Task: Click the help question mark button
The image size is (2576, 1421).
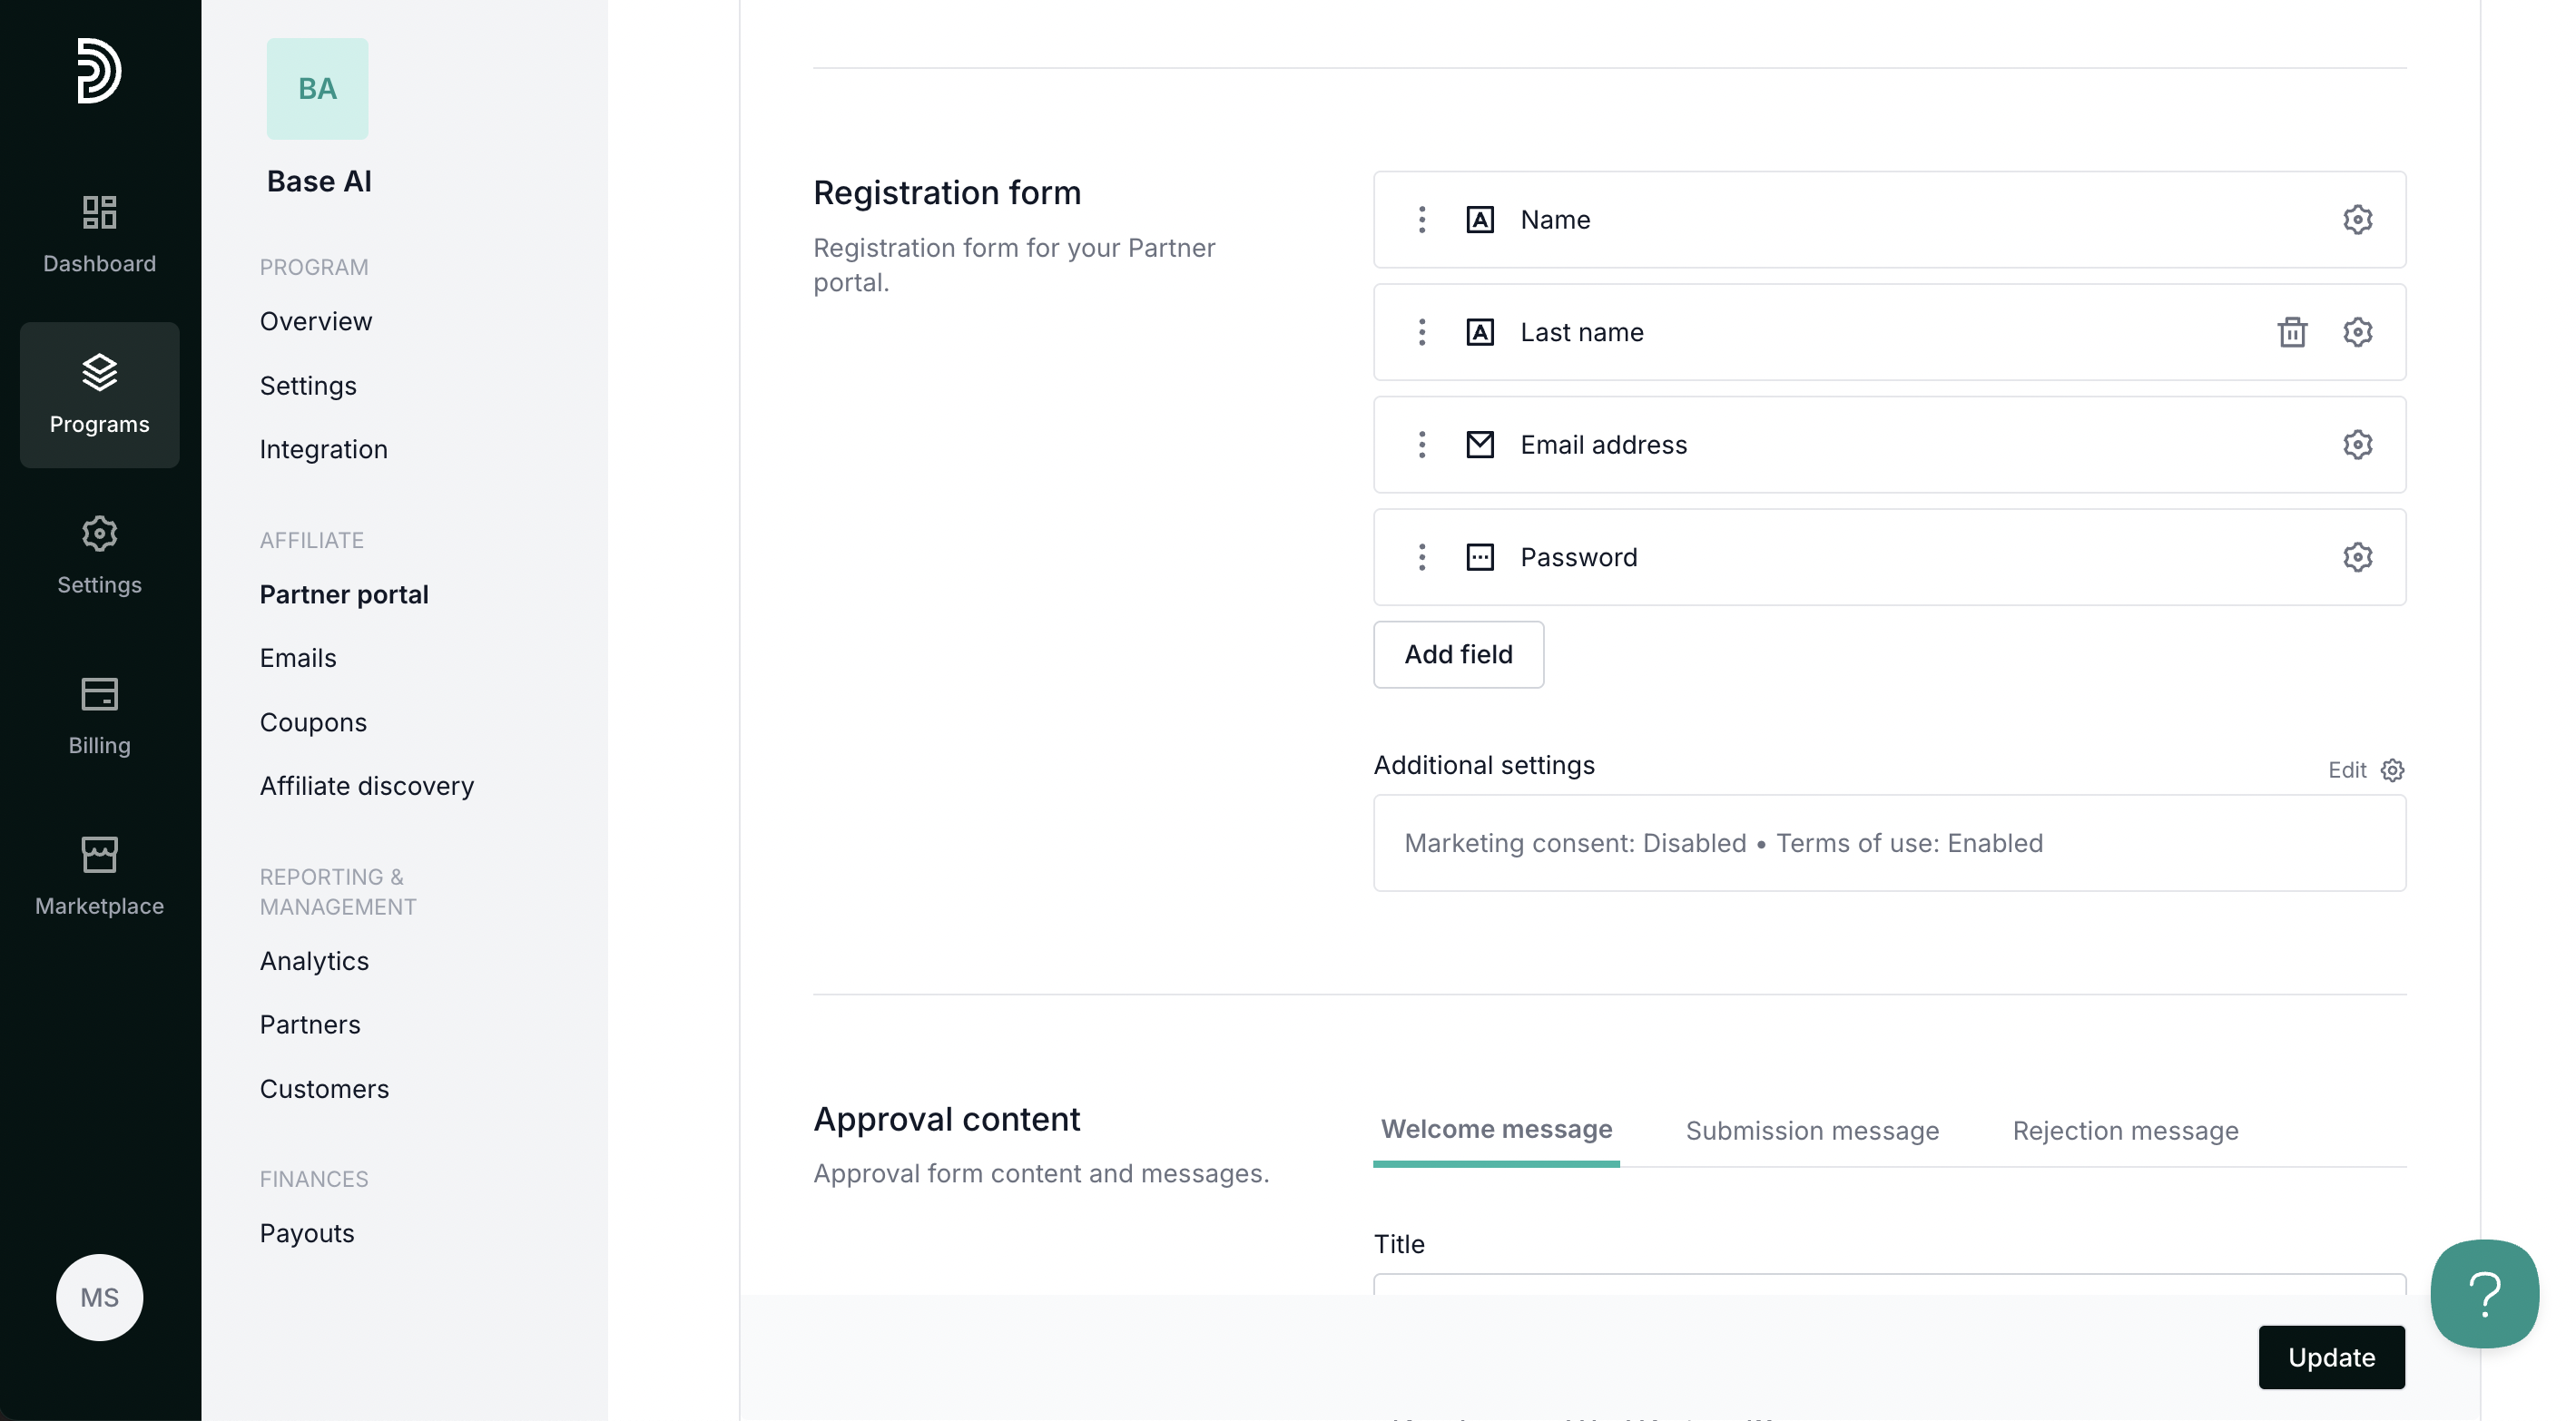Action: coord(2484,1294)
